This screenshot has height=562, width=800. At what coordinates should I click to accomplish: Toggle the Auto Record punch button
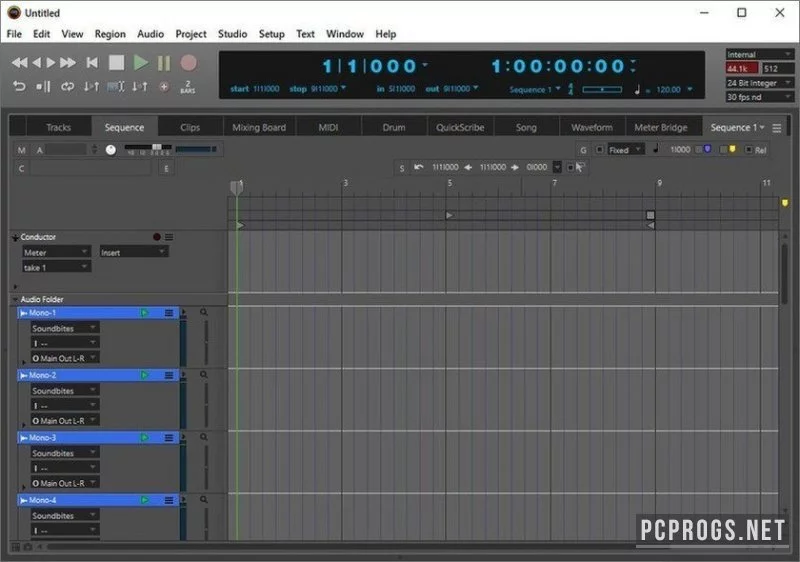click(x=140, y=87)
